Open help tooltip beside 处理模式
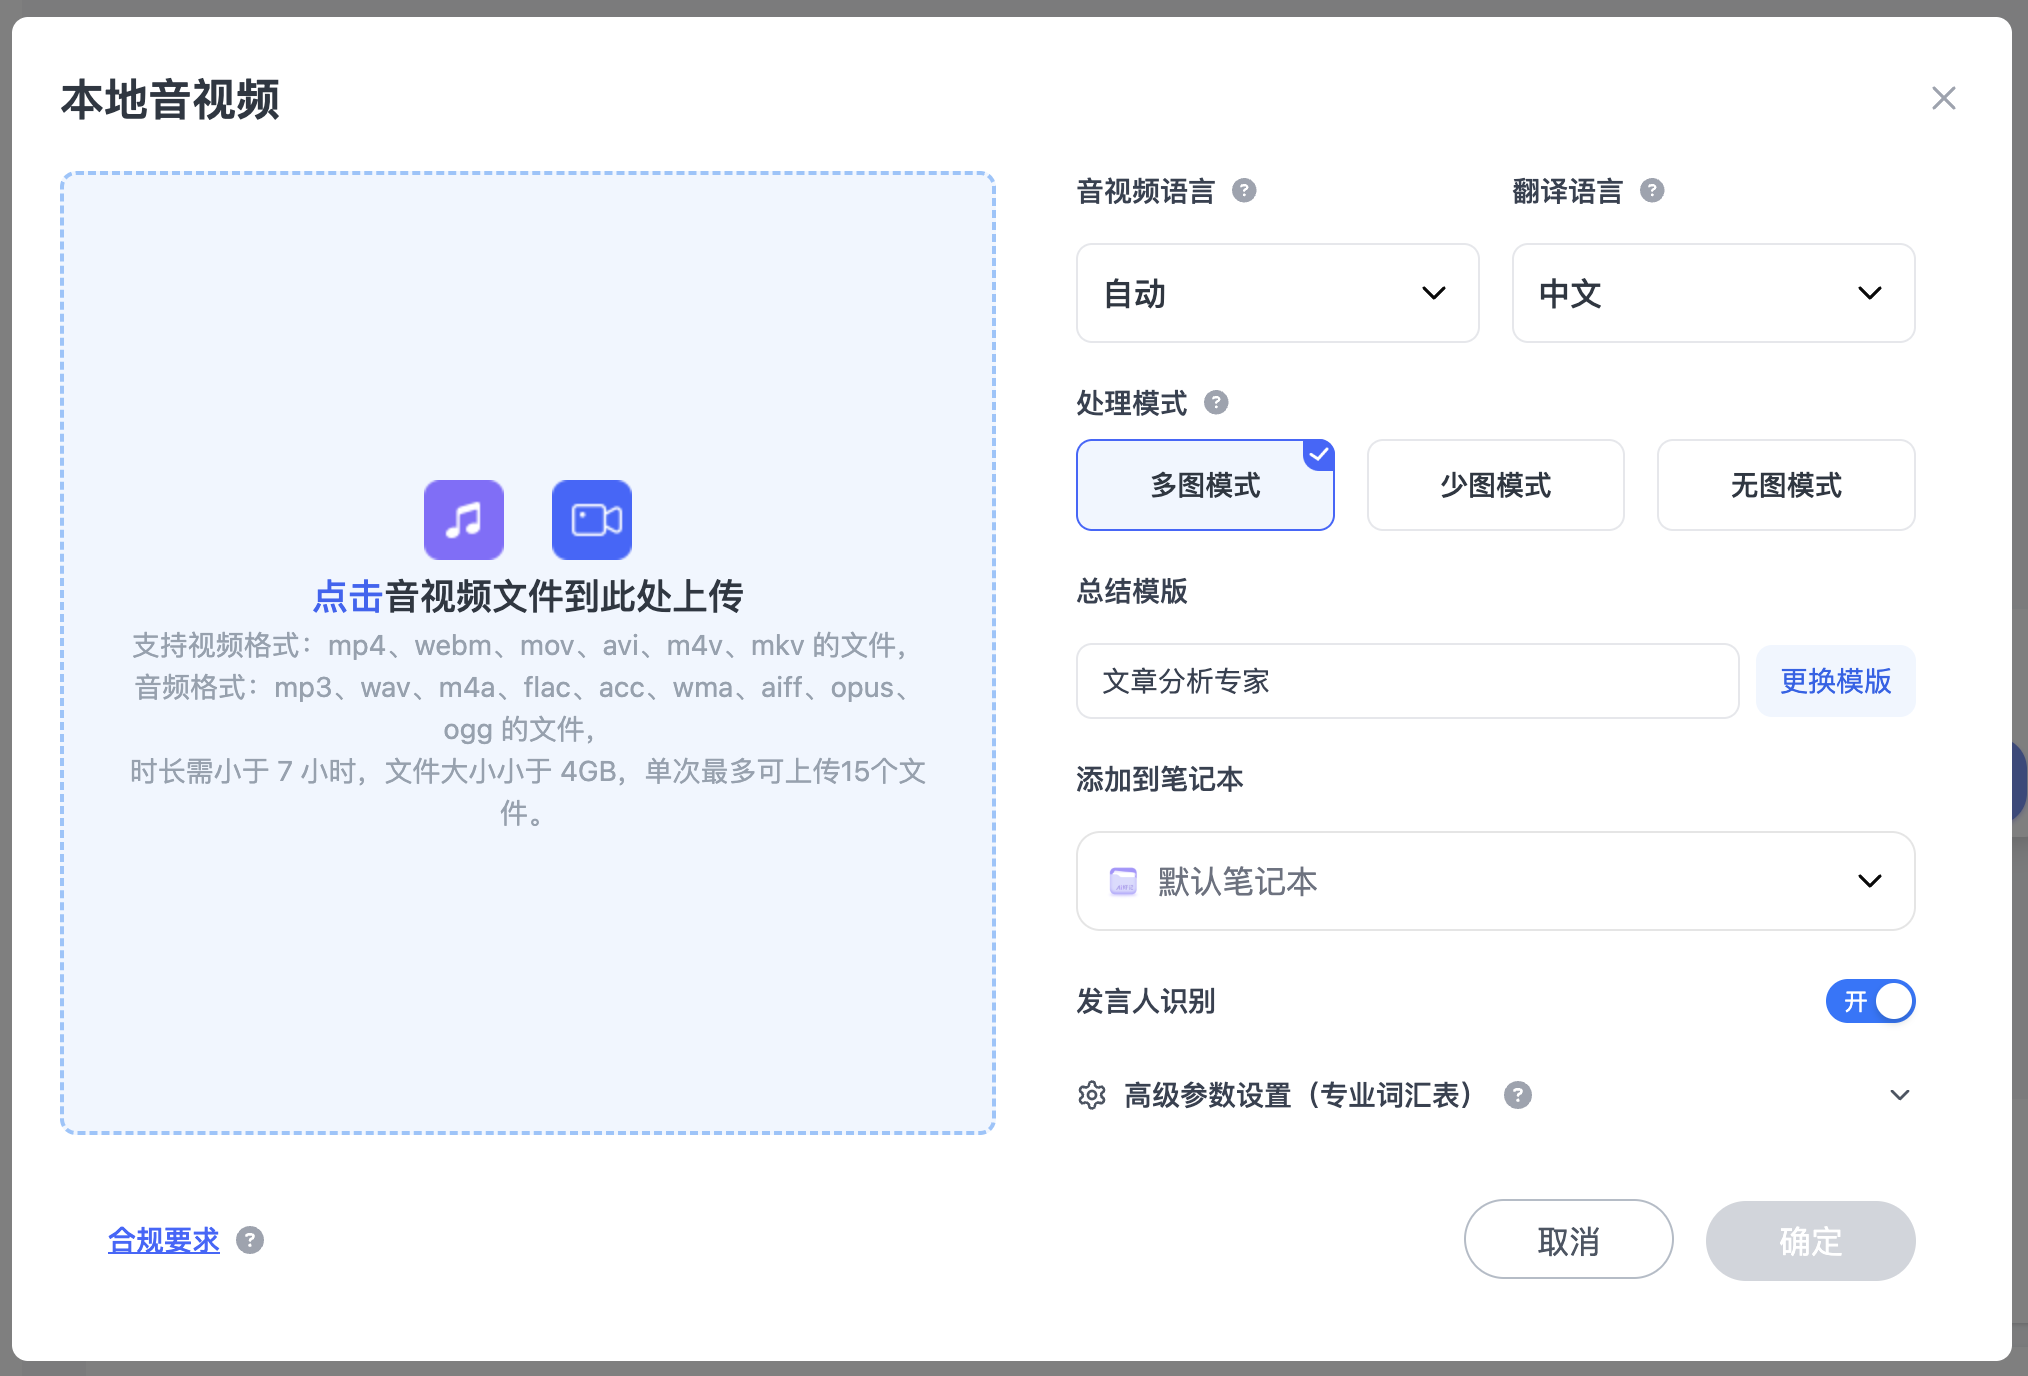This screenshot has width=2028, height=1376. click(1216, 402)
